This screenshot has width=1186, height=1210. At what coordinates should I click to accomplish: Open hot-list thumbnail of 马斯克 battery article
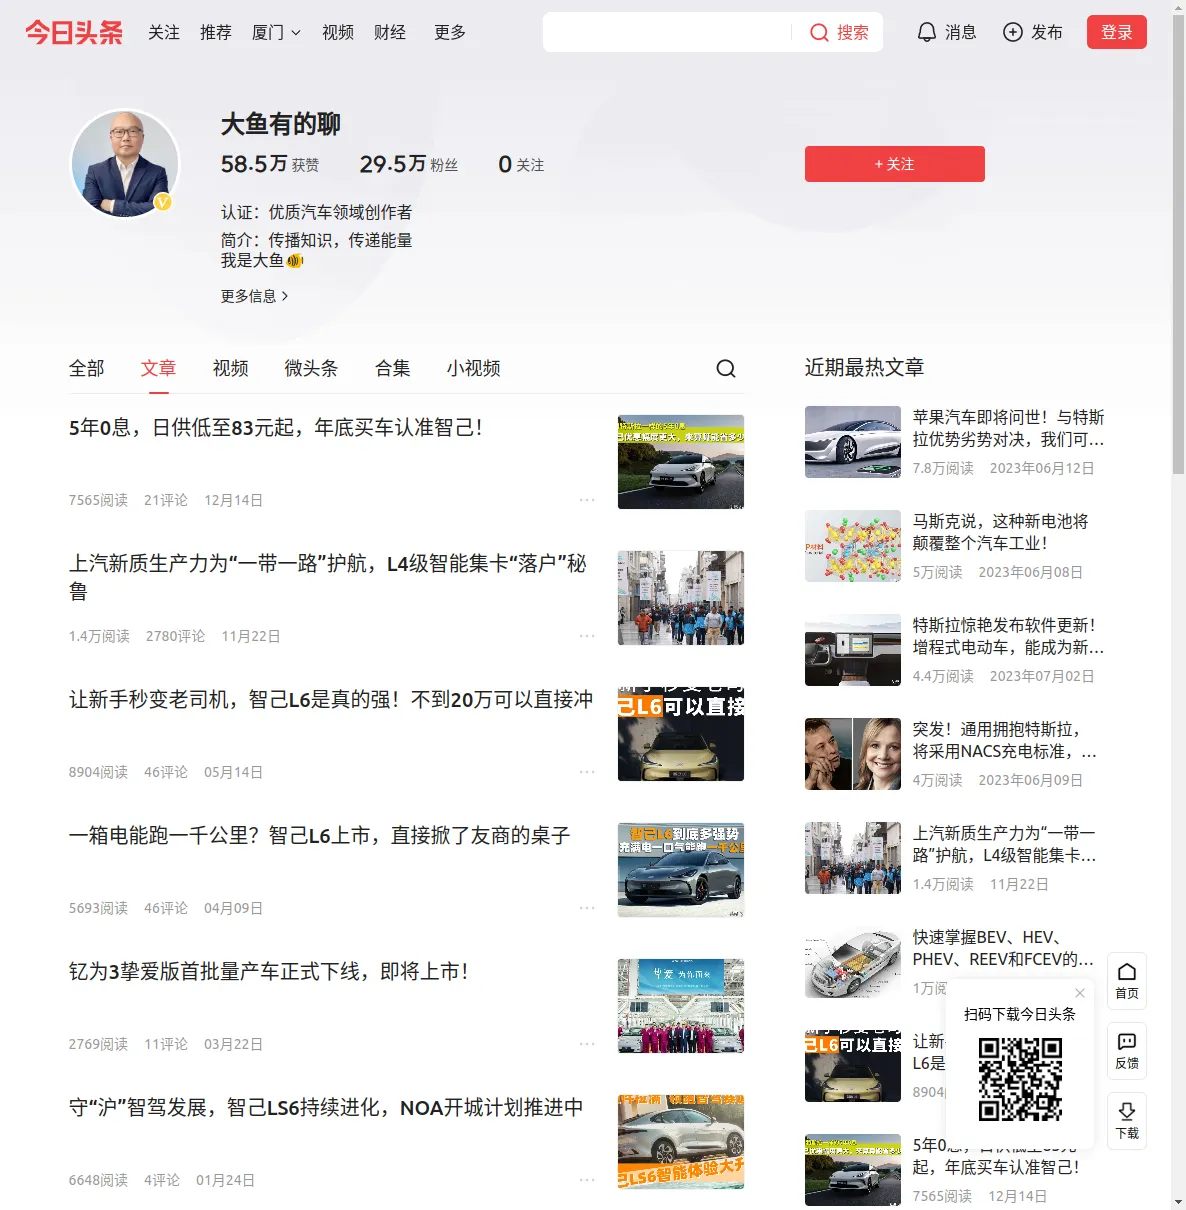coord(853,546)
